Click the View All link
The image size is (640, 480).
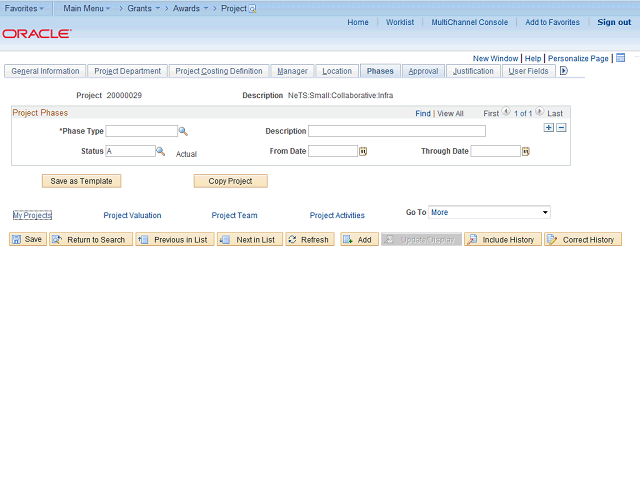tap(450, 113)
